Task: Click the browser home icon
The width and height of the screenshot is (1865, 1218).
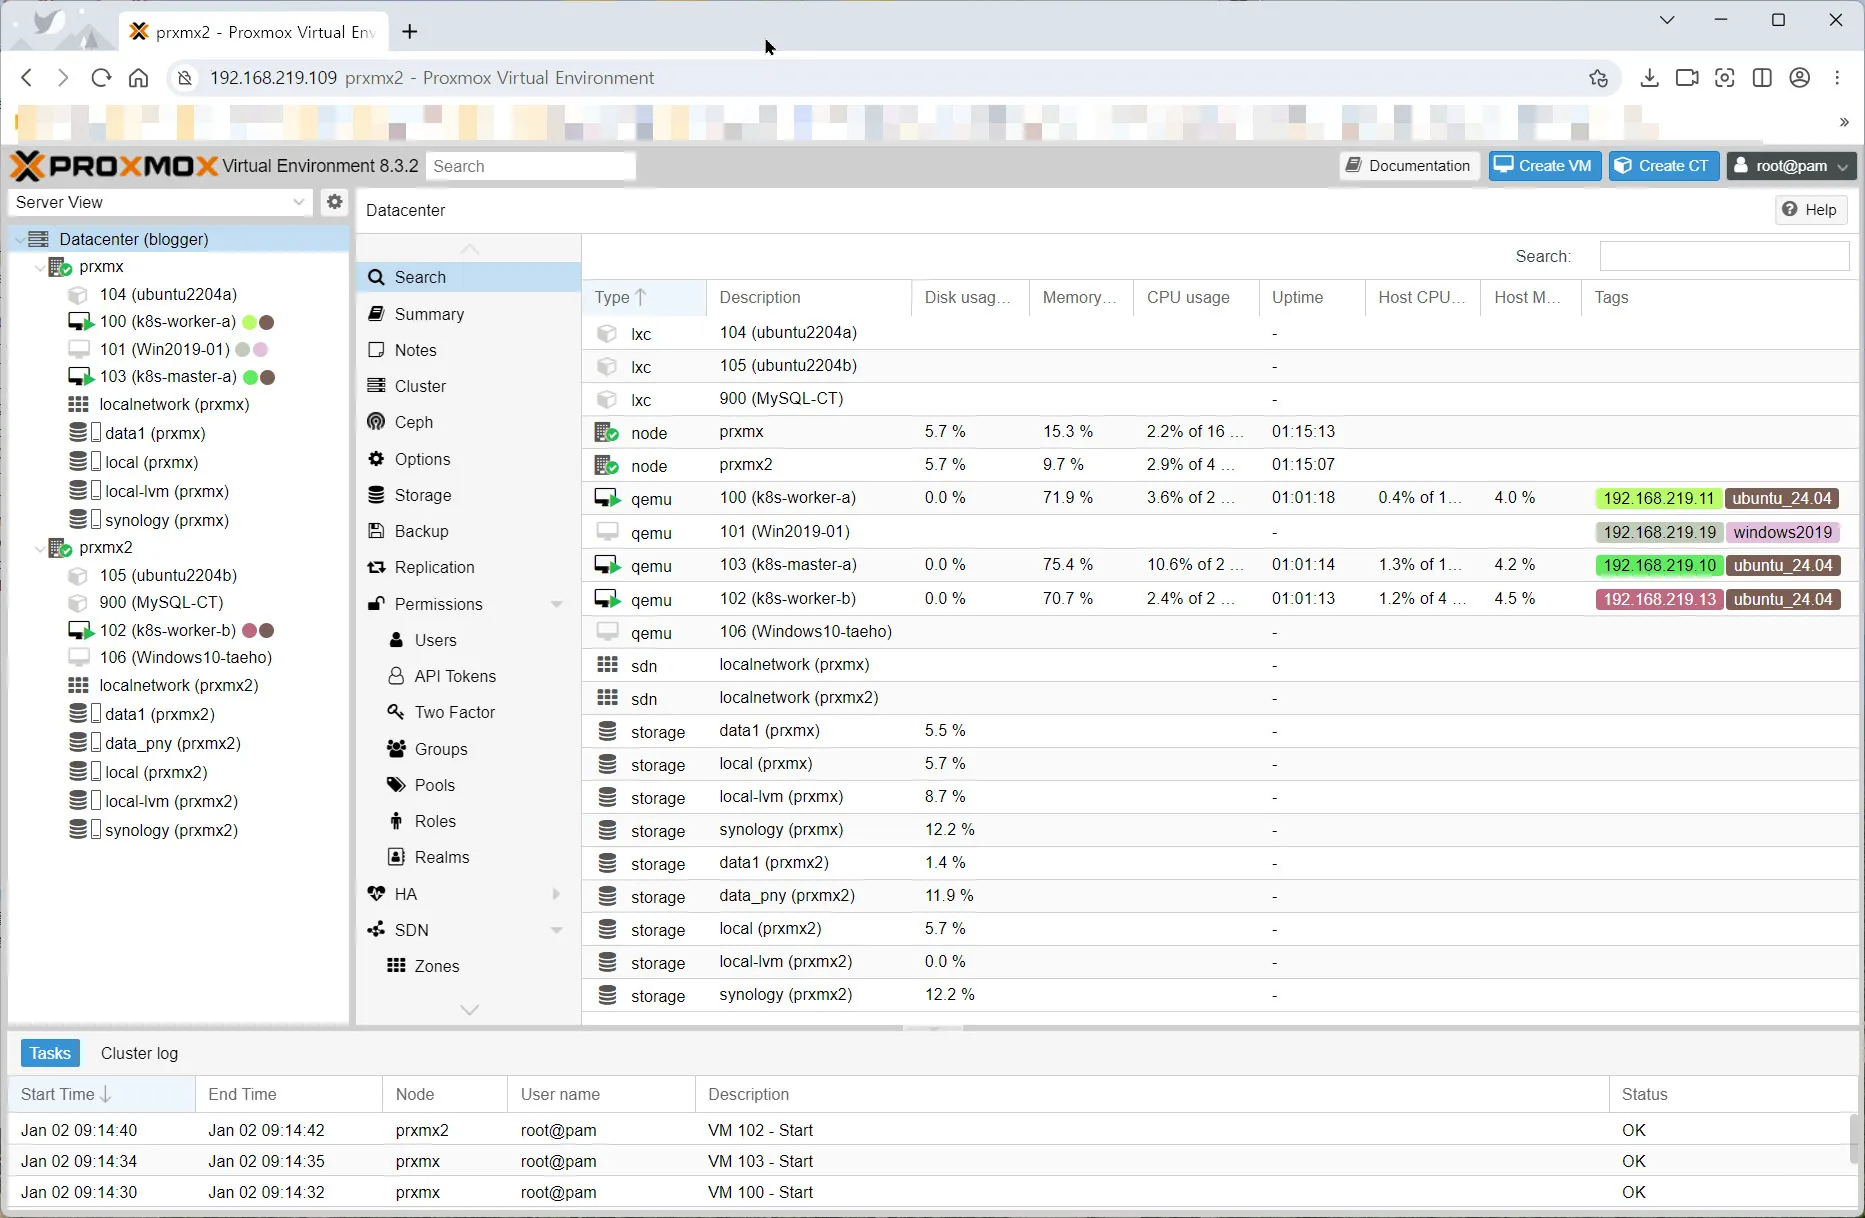Action: 139,78
